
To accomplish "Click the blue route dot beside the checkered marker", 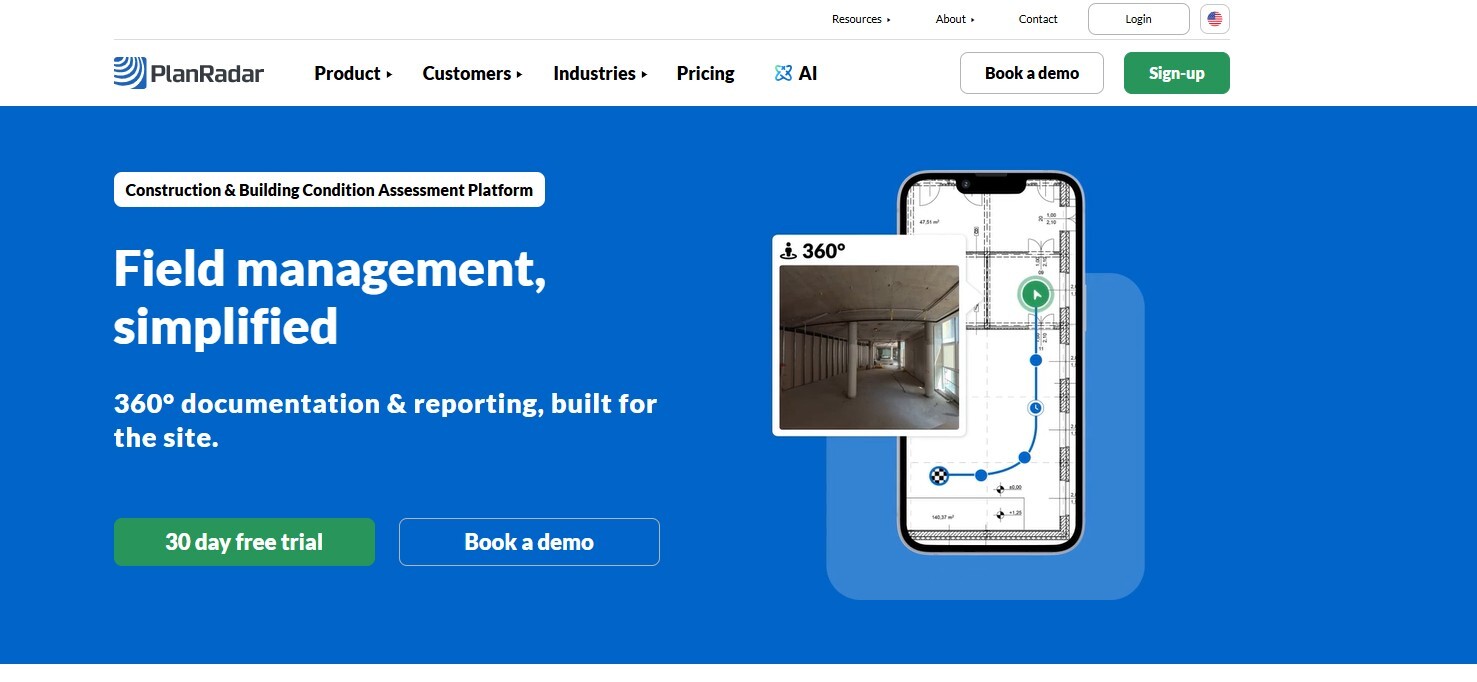I will (981, 475).
